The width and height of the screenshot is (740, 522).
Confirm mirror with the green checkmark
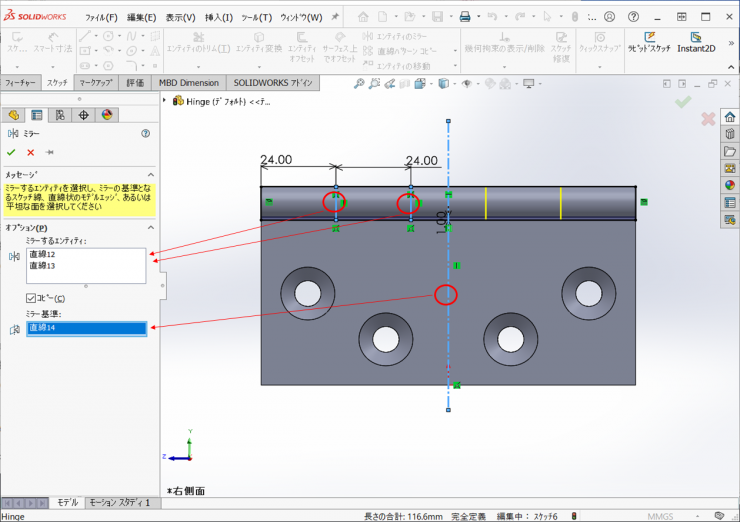[x=11, y=152]
